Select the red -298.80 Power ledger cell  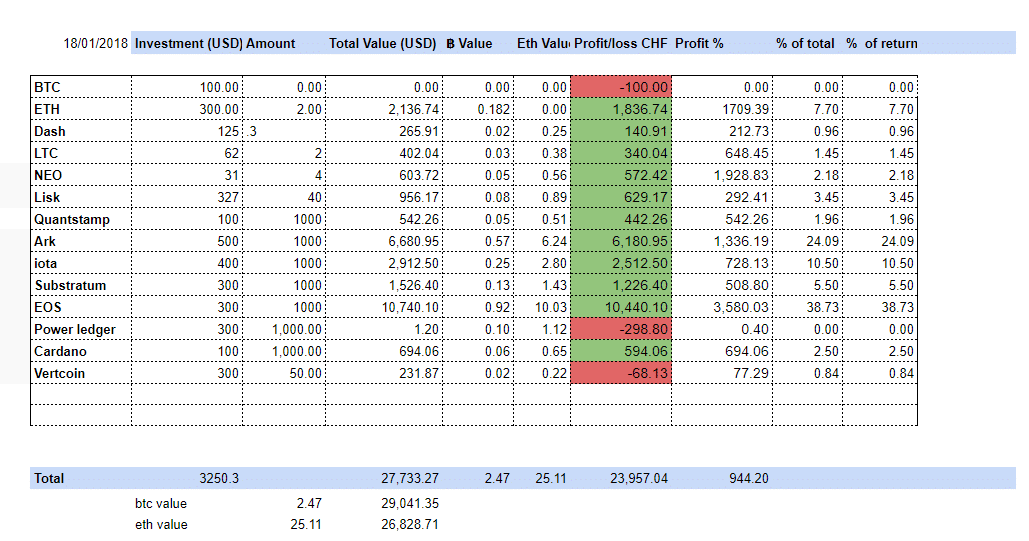click(621, 329)
